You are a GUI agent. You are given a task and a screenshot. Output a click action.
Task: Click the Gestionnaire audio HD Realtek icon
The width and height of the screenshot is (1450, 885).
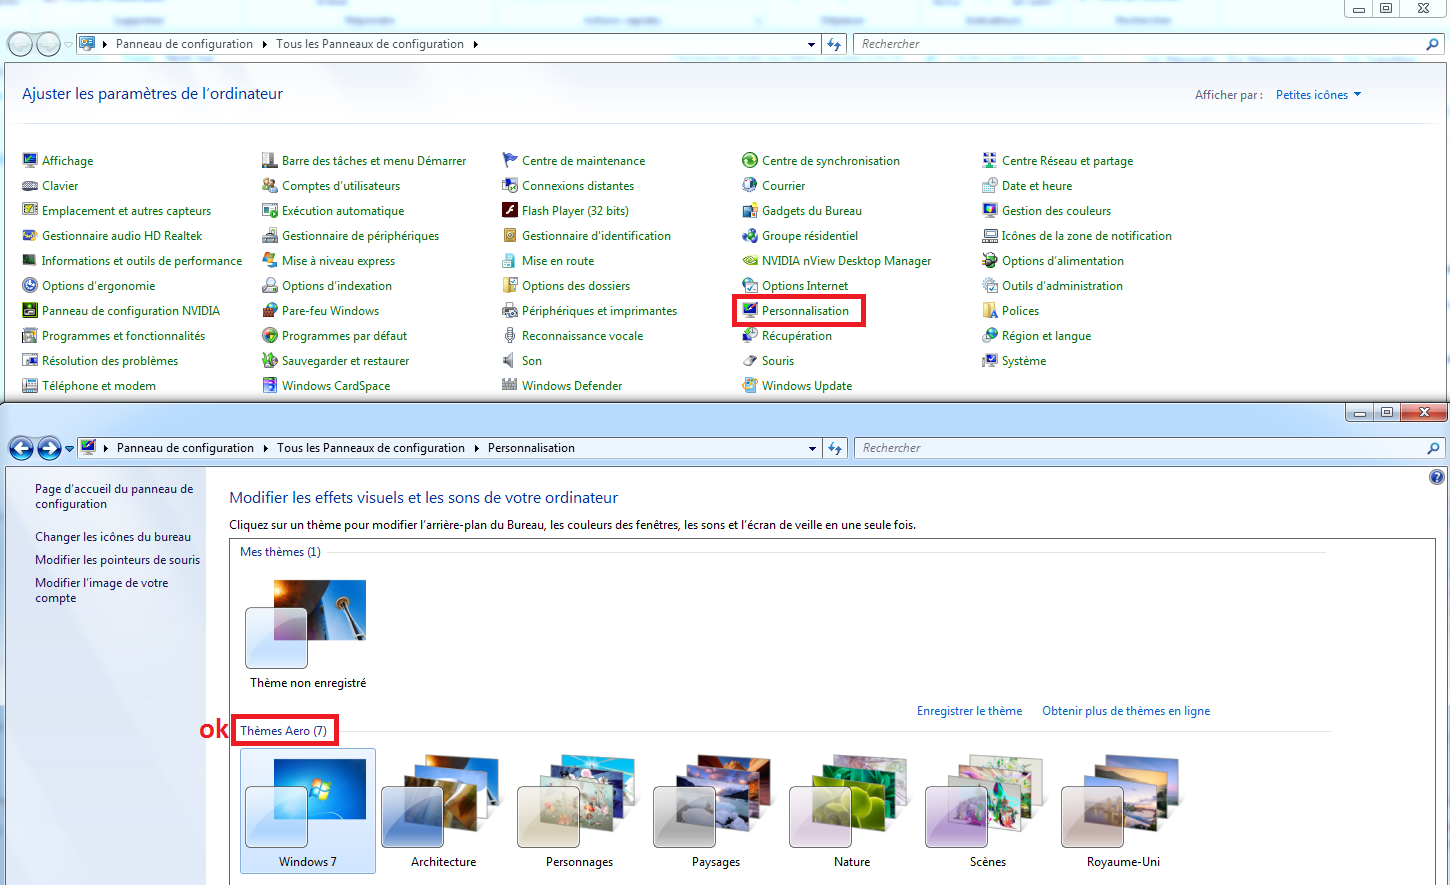(x=30, y=235)
